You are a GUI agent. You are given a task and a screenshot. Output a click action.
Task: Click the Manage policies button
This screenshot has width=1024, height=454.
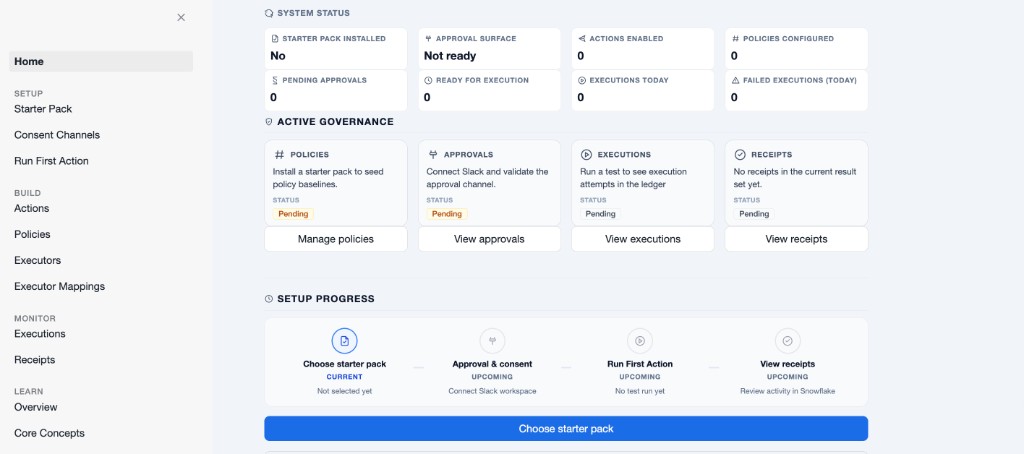pyautogui.click(x=336, y=239)
